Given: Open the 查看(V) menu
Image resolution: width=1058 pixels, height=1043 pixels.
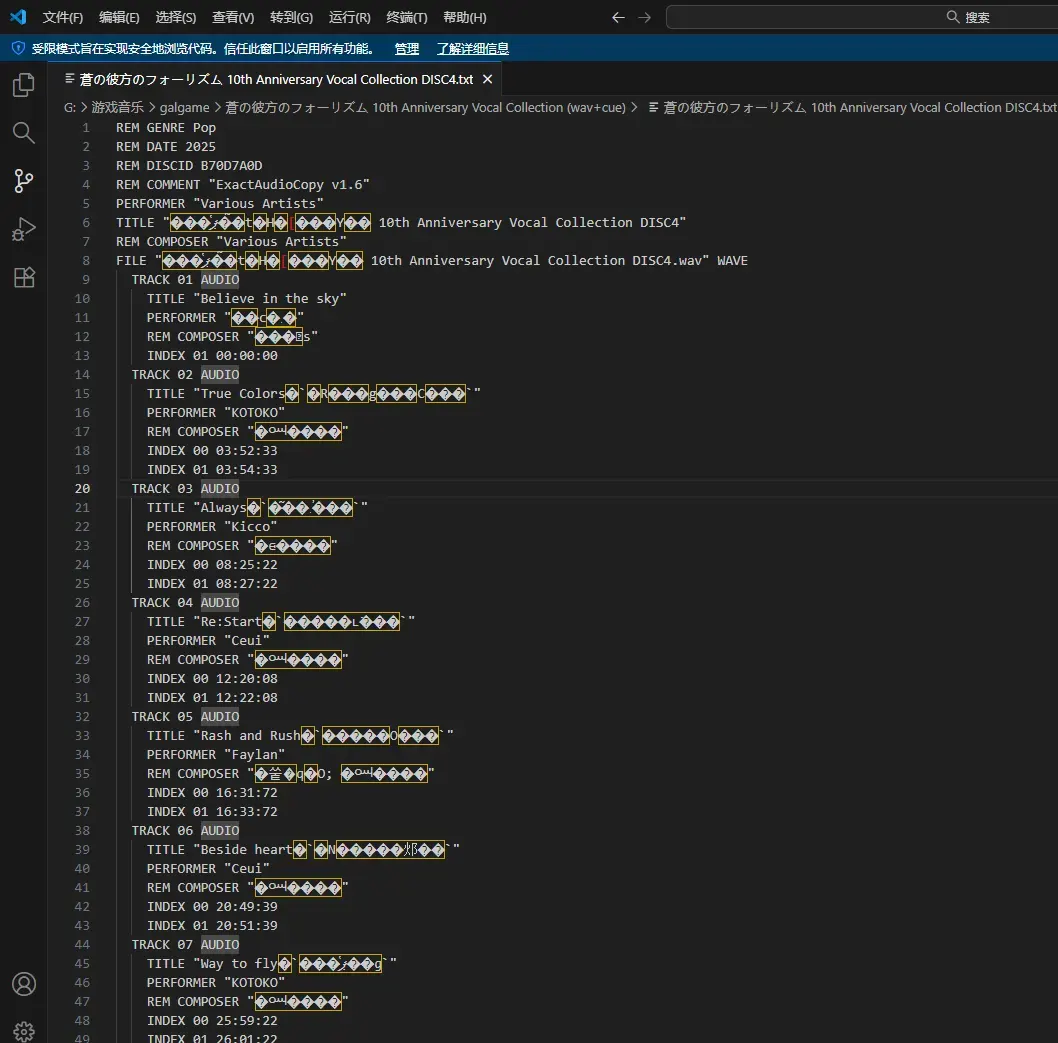Looking at the screenshot, I should click(x=233, y=18).
